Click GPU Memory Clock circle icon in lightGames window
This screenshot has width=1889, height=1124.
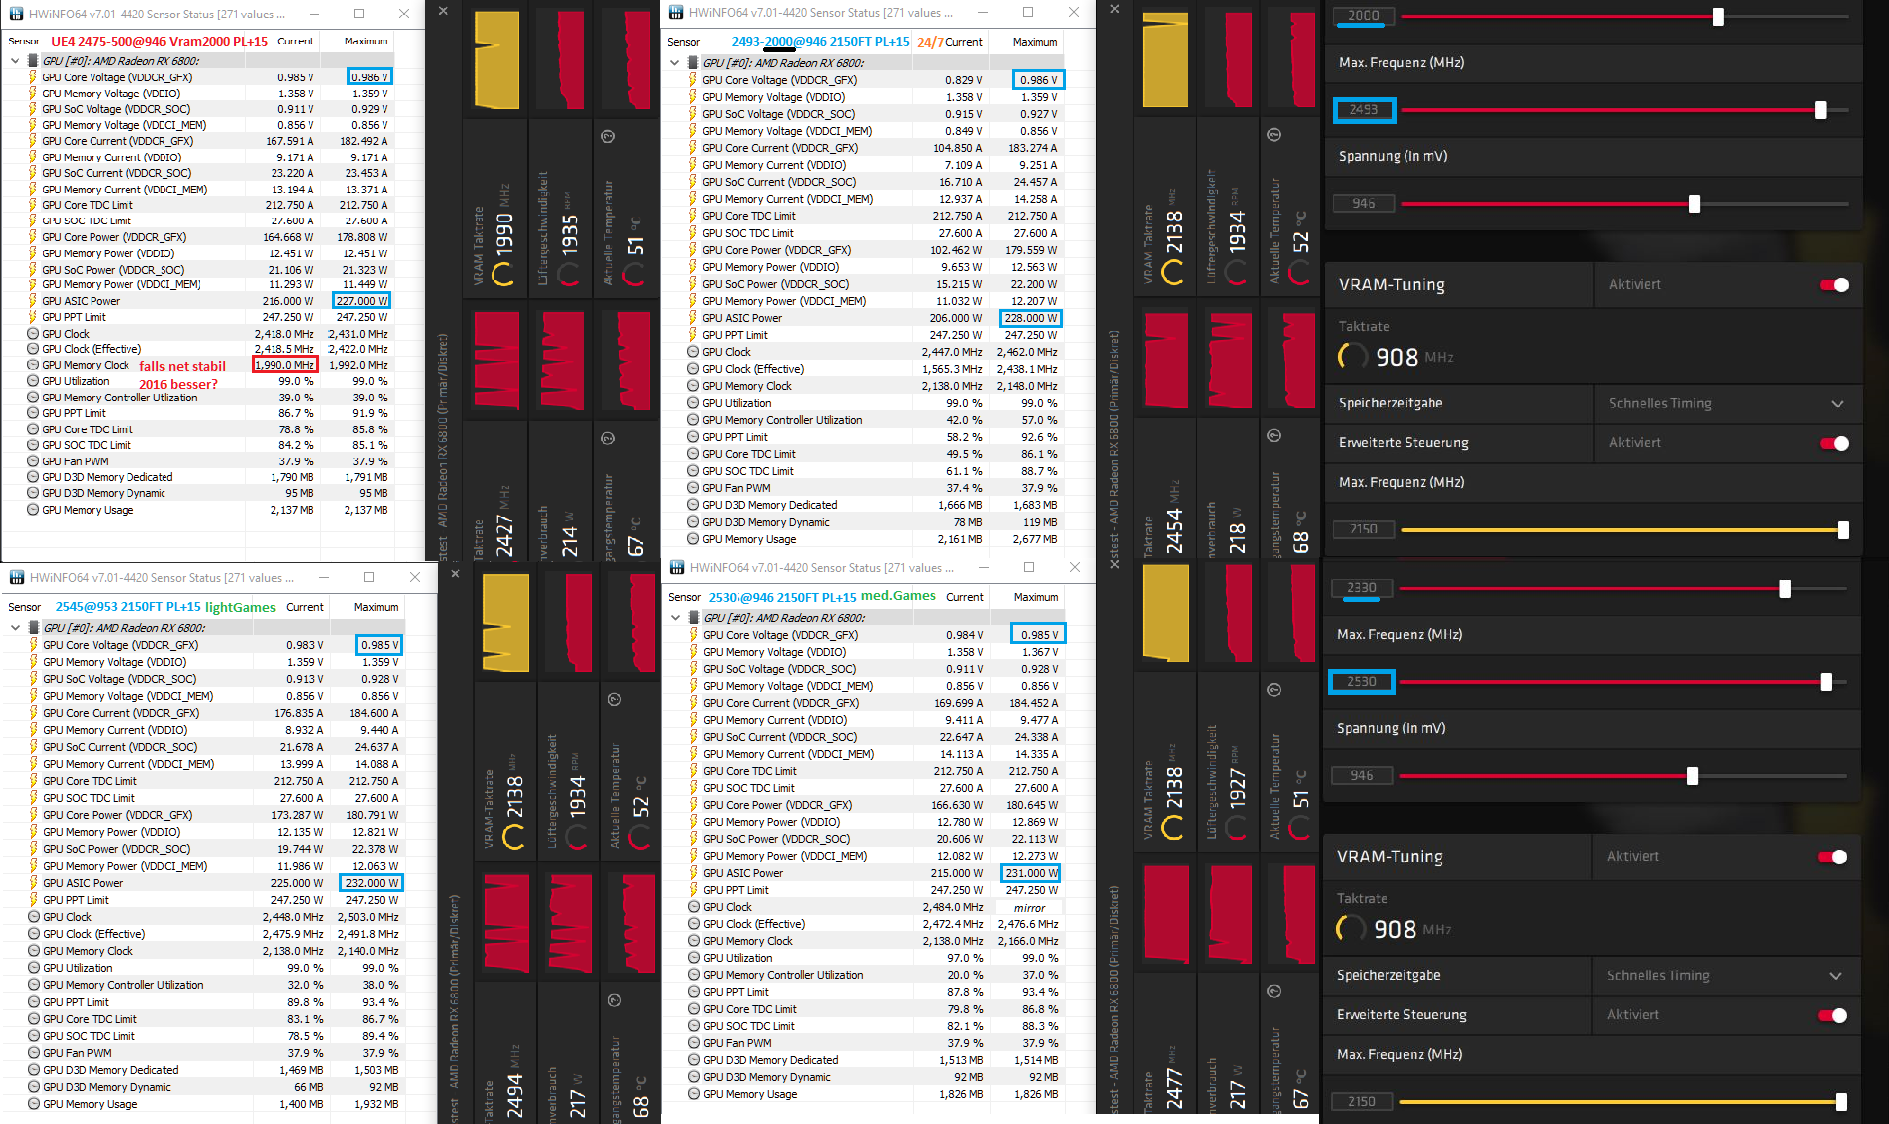(34, 951)
